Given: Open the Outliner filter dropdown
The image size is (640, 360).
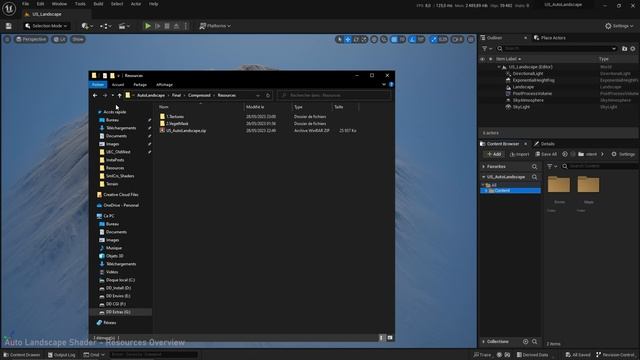Looking at the screenshot, I should point(487,49).
